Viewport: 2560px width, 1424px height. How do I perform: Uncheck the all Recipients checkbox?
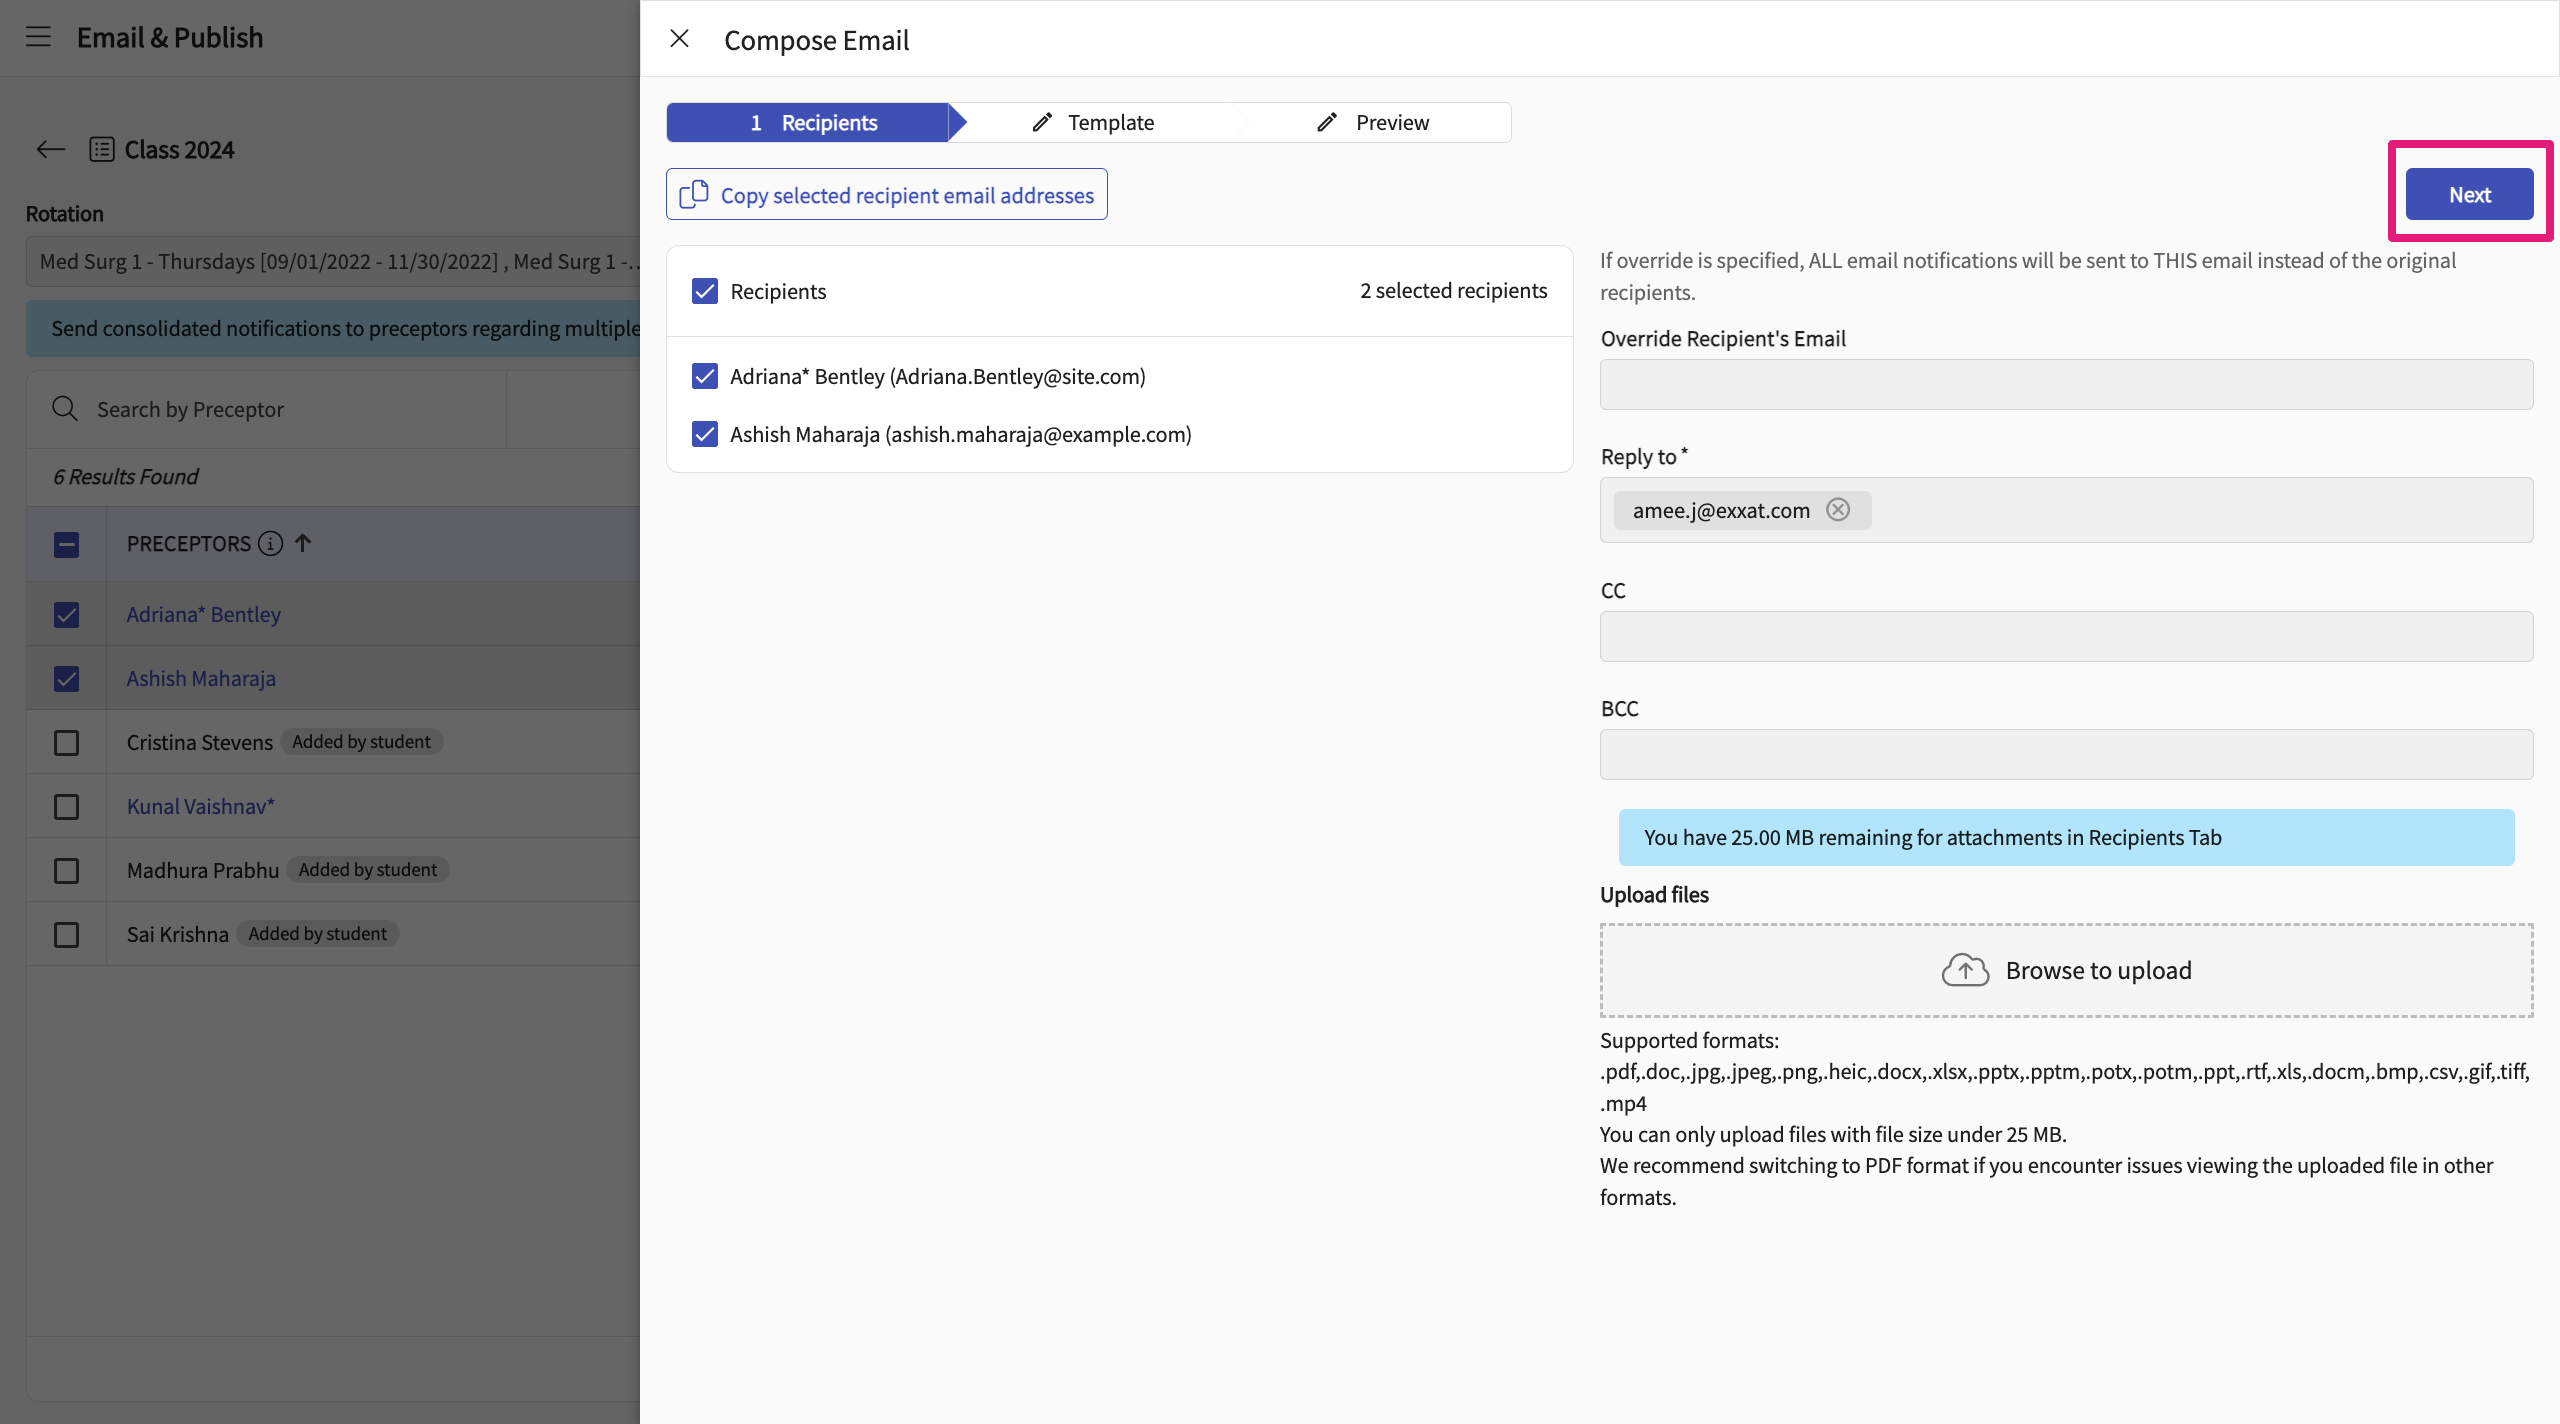coord(705,291)
